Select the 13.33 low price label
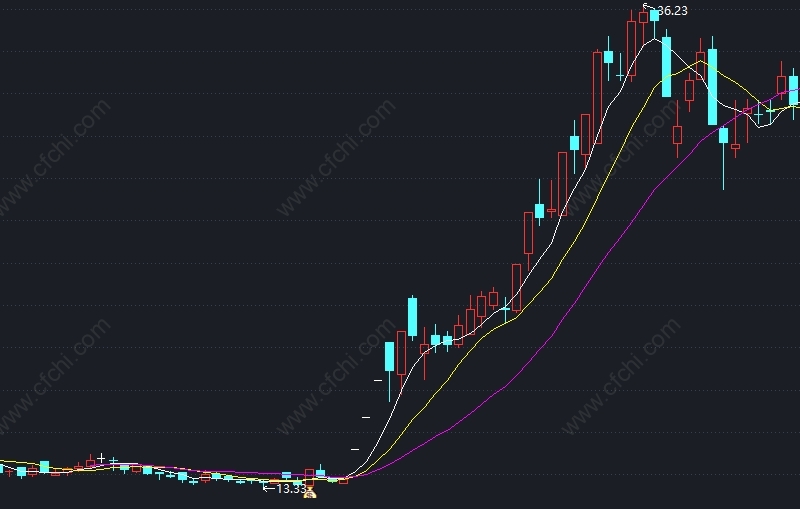 [291, 489]
